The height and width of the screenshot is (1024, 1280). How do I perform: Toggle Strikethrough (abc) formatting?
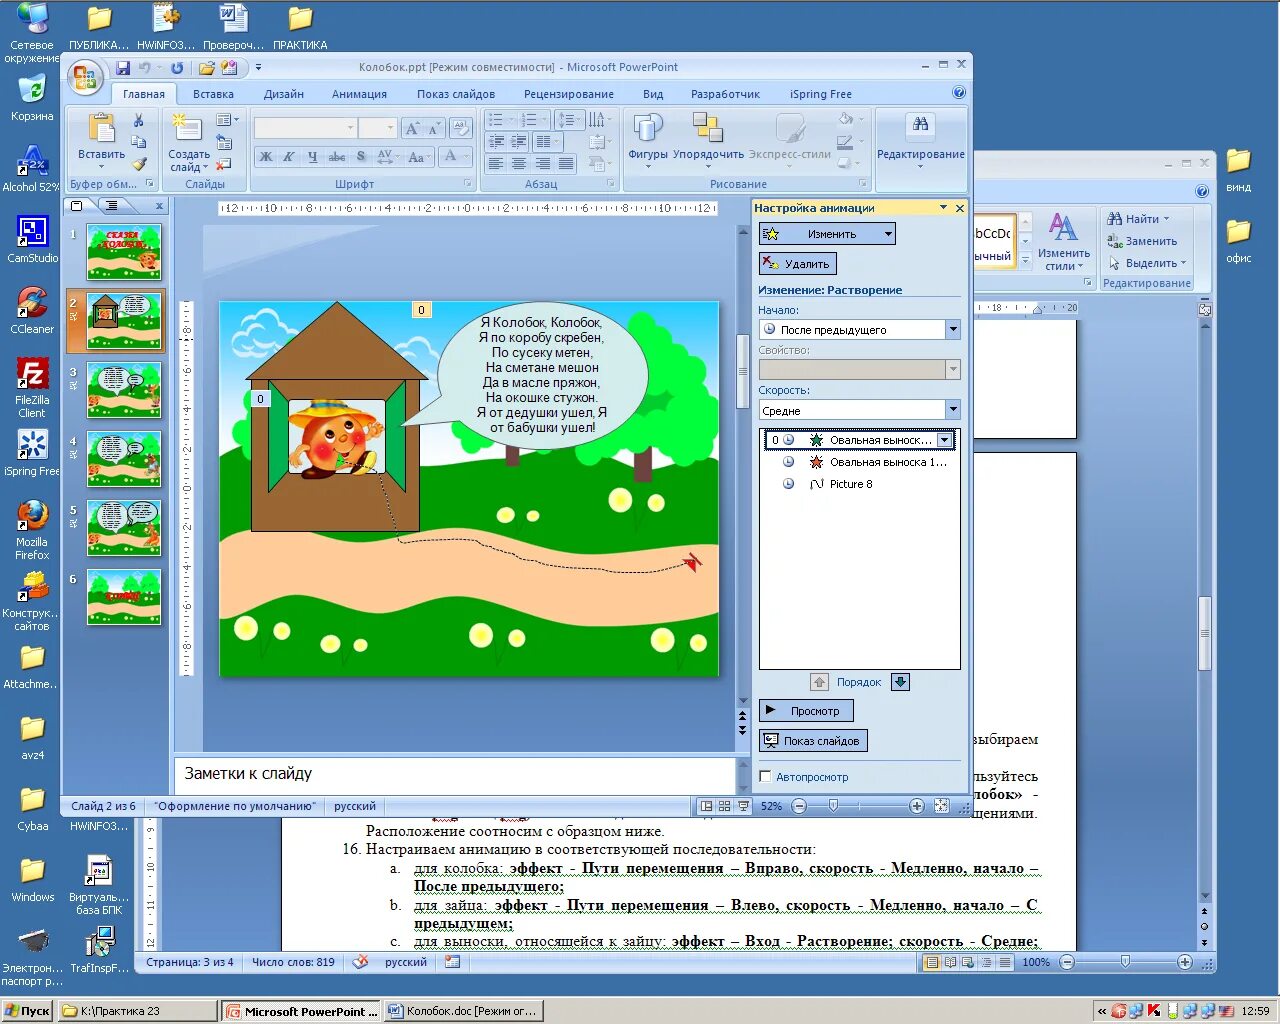tap(337, 156)
